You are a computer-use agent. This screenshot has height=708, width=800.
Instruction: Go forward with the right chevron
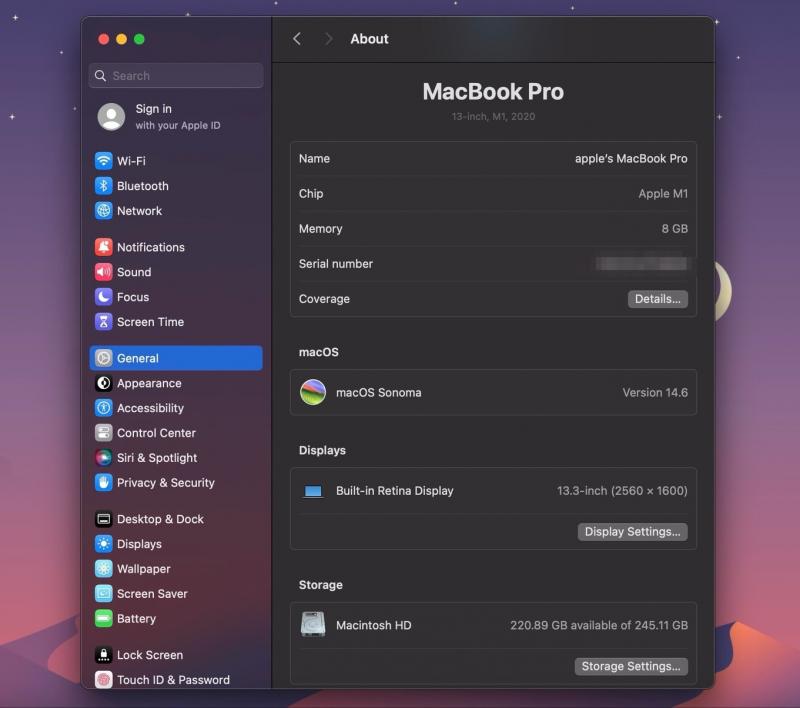[x=329, y=39]
